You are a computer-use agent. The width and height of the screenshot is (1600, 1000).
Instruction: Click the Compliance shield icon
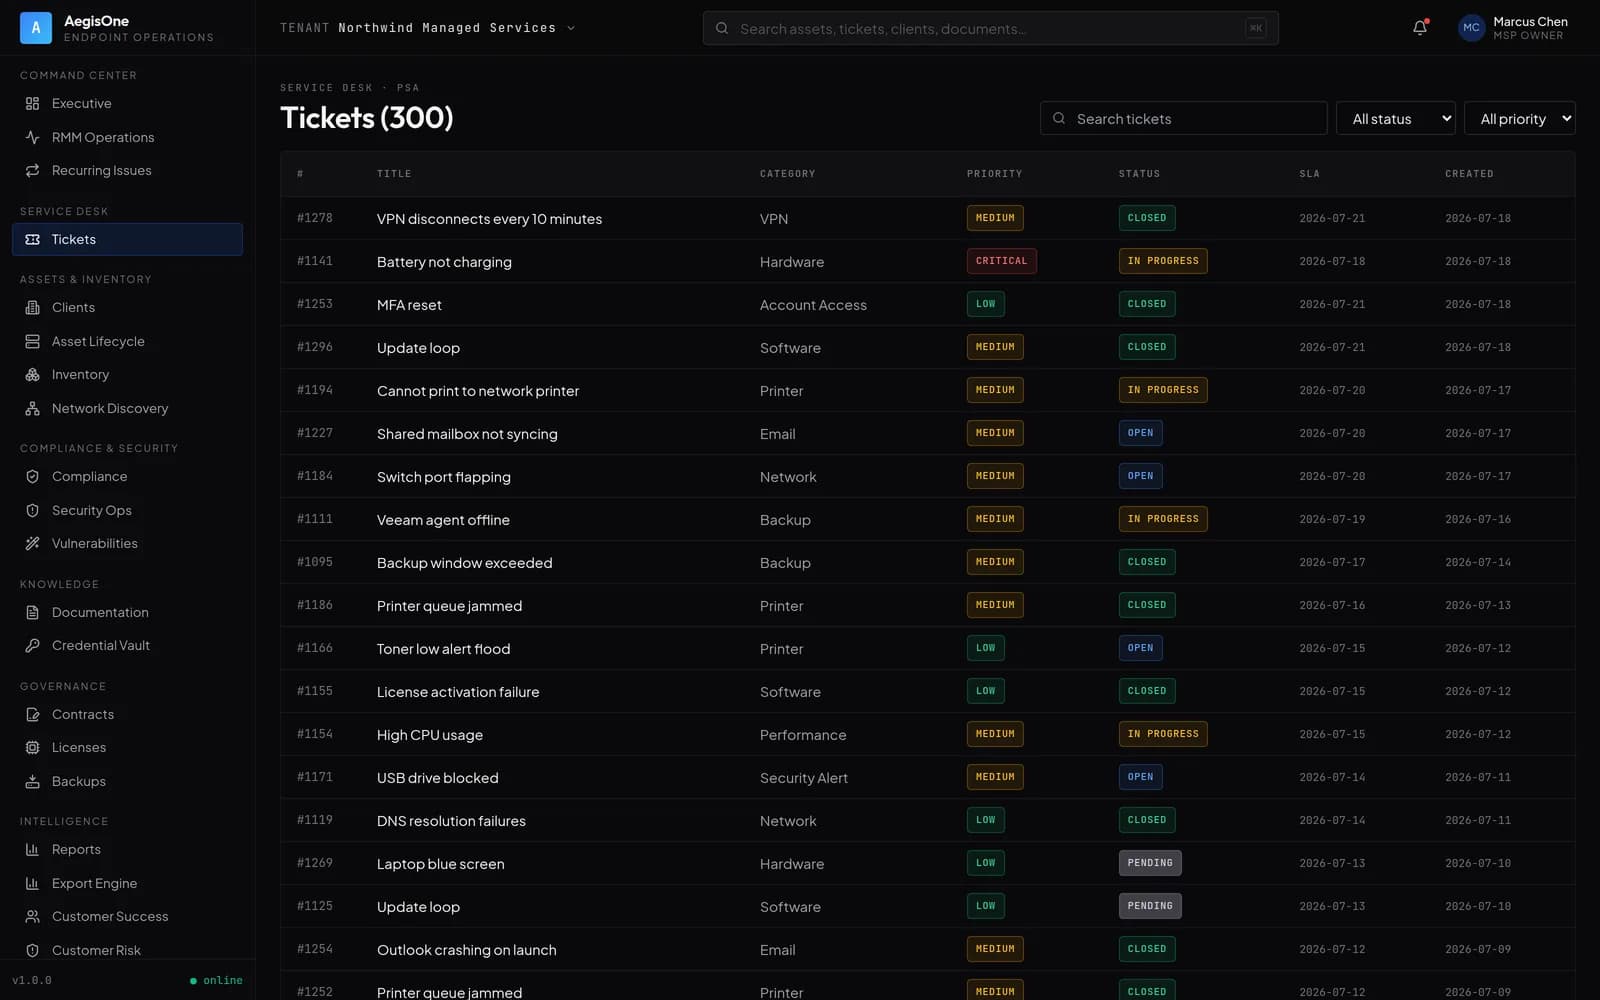[32, 477]
